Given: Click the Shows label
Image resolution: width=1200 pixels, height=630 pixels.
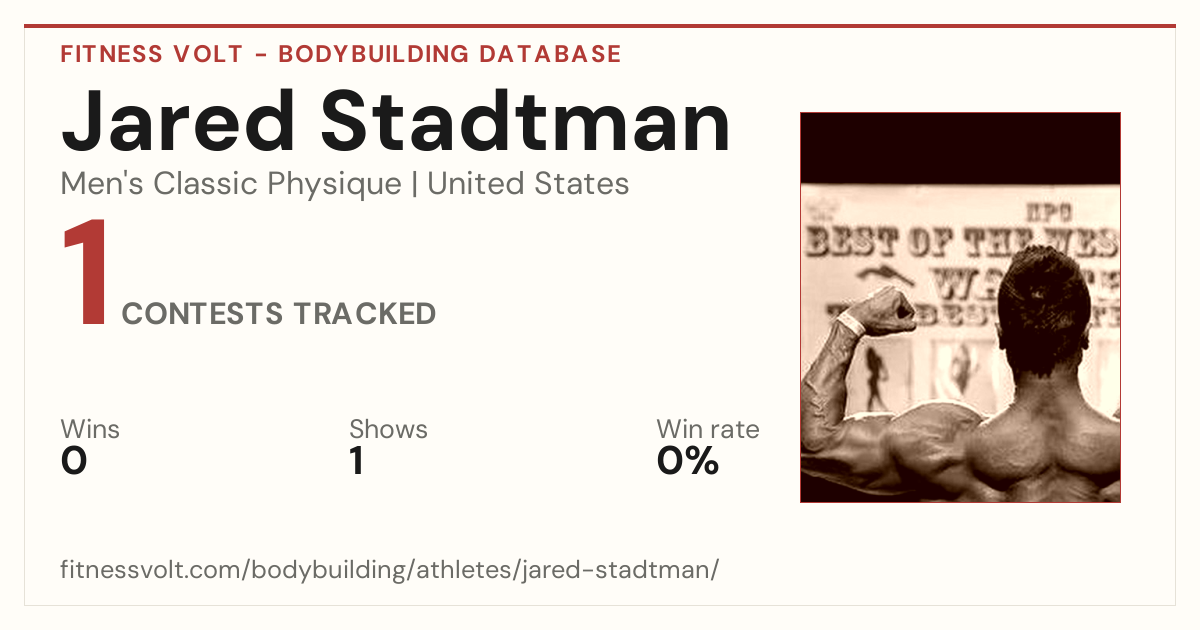Looking at the screenshot, I should (x=388, y=429).
